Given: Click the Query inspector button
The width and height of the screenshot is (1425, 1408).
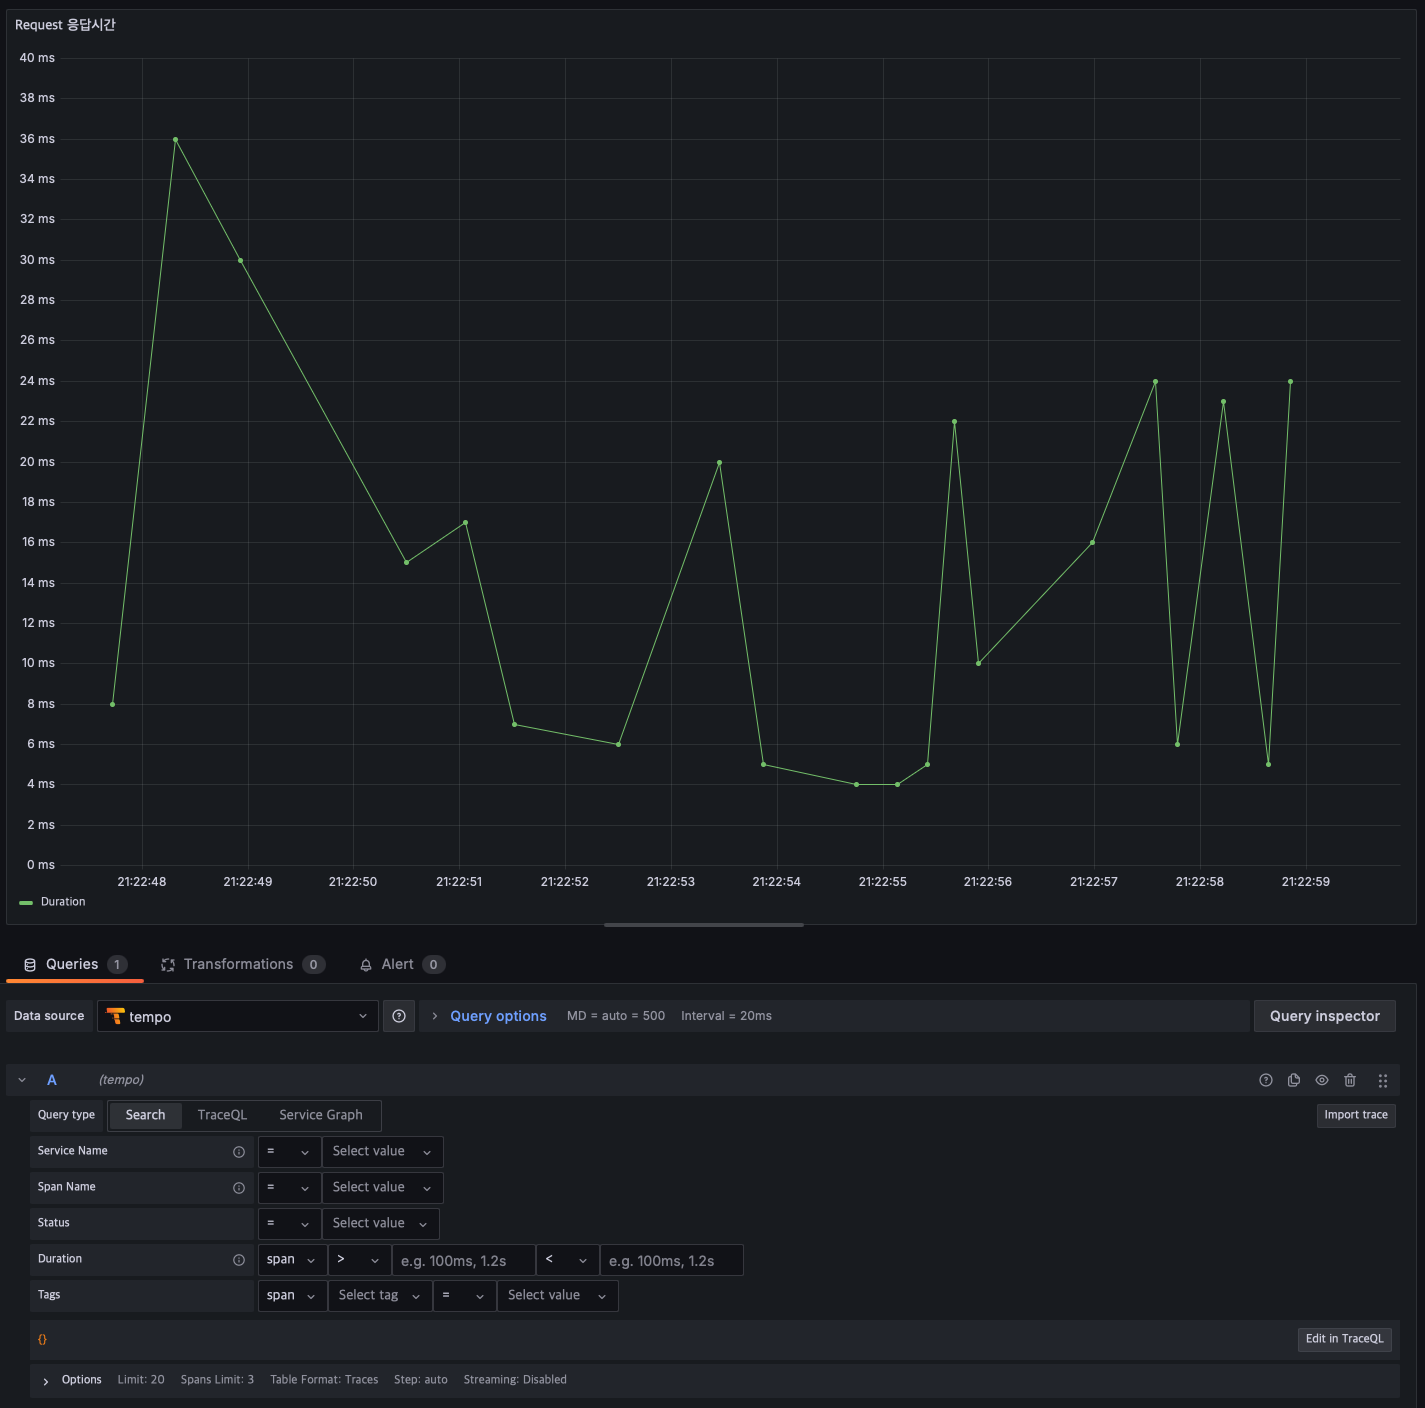Looking at the screenshot, I should [x=1324, y=1016].
